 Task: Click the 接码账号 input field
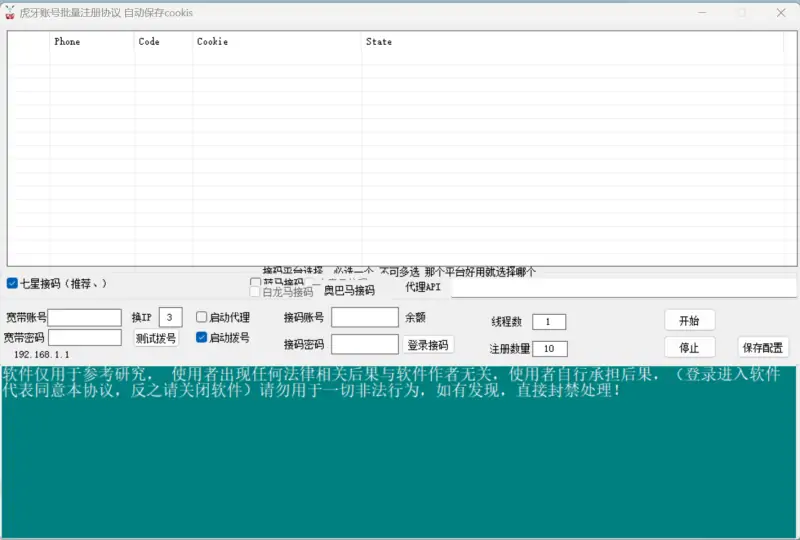coord(365,317)
